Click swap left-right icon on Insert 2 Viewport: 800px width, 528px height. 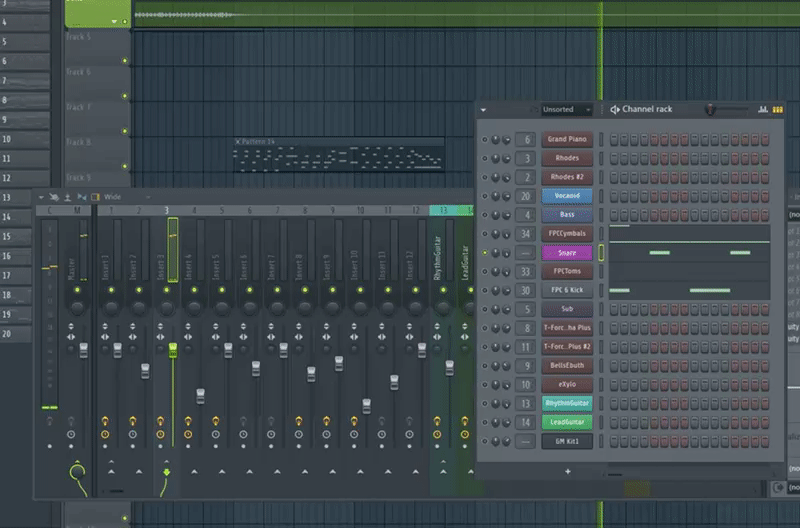click(x=133, y=337)
